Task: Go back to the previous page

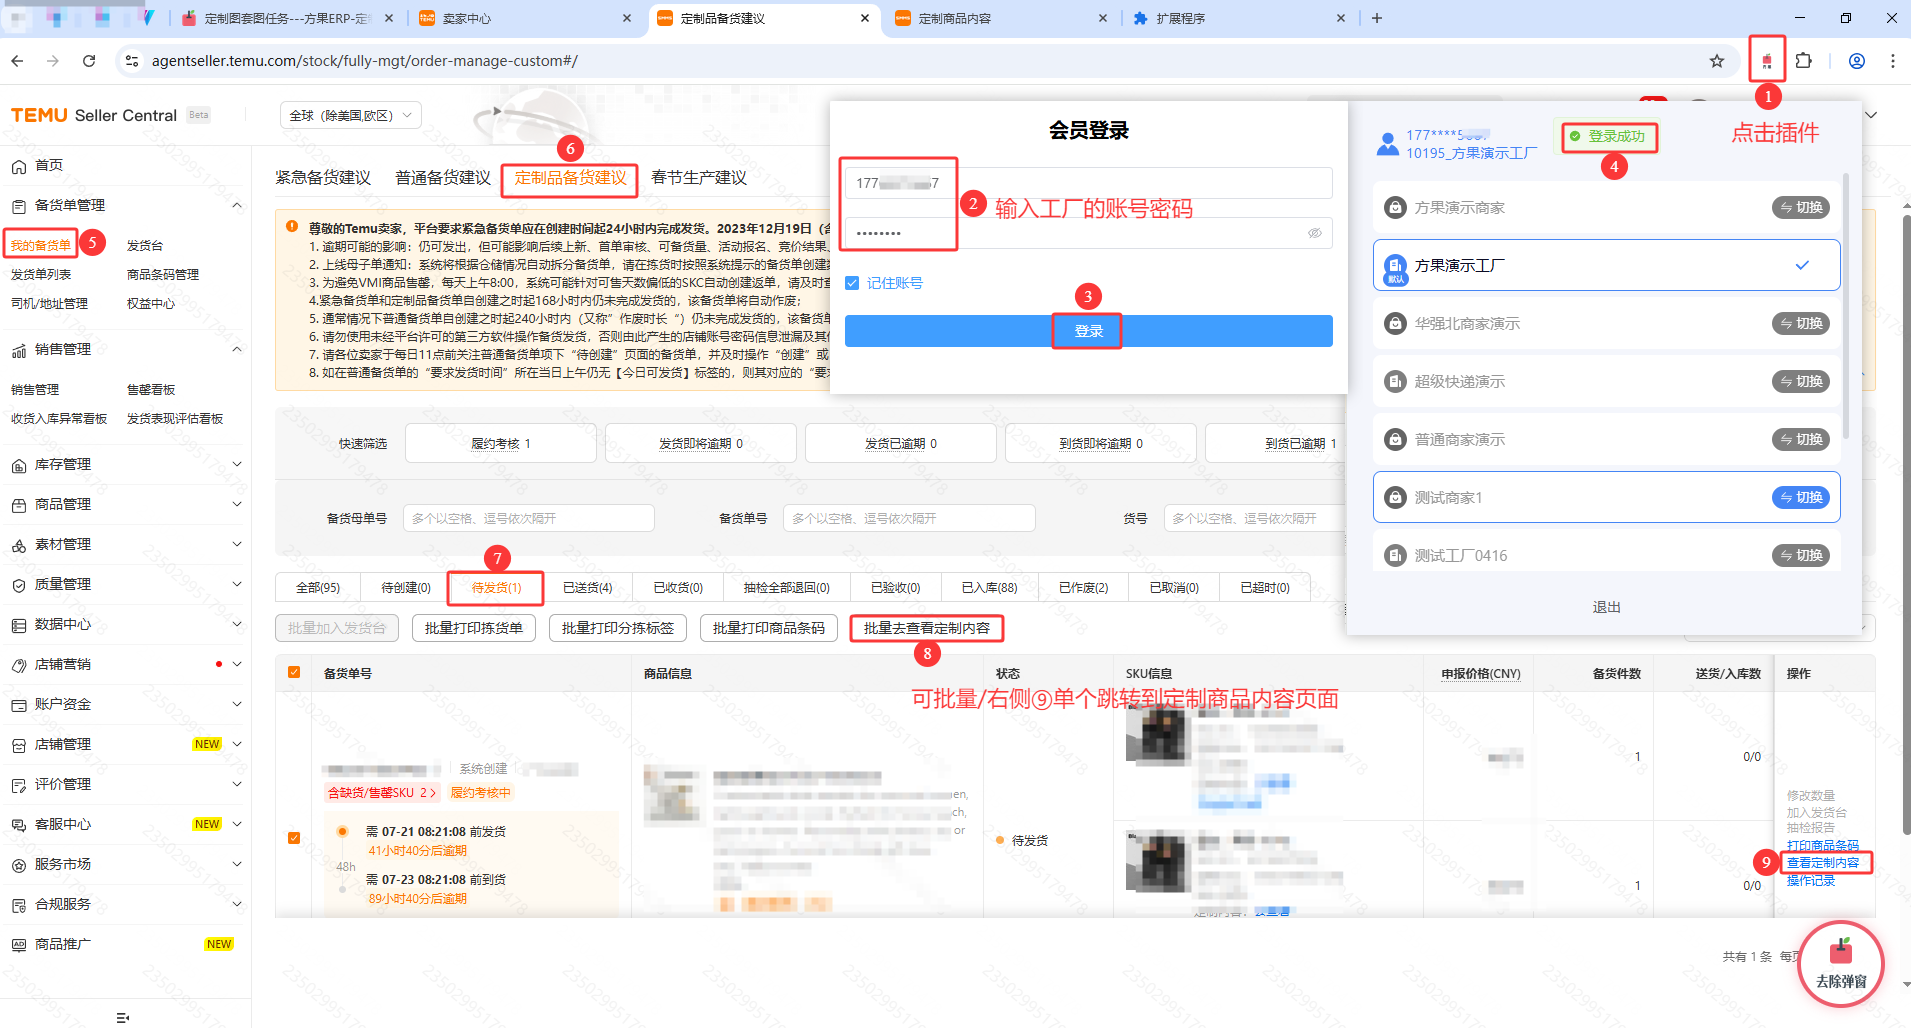Action: (17, 61)
